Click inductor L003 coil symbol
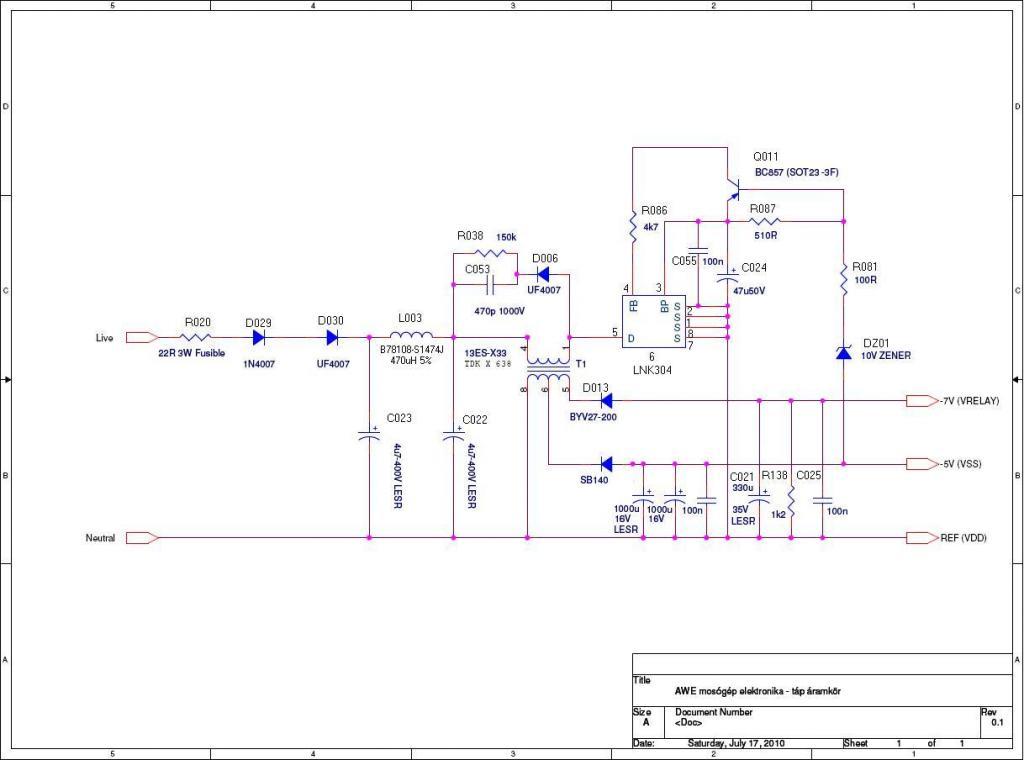The image size is (1024, 760). pyautogui.click(x=411, y=335)
